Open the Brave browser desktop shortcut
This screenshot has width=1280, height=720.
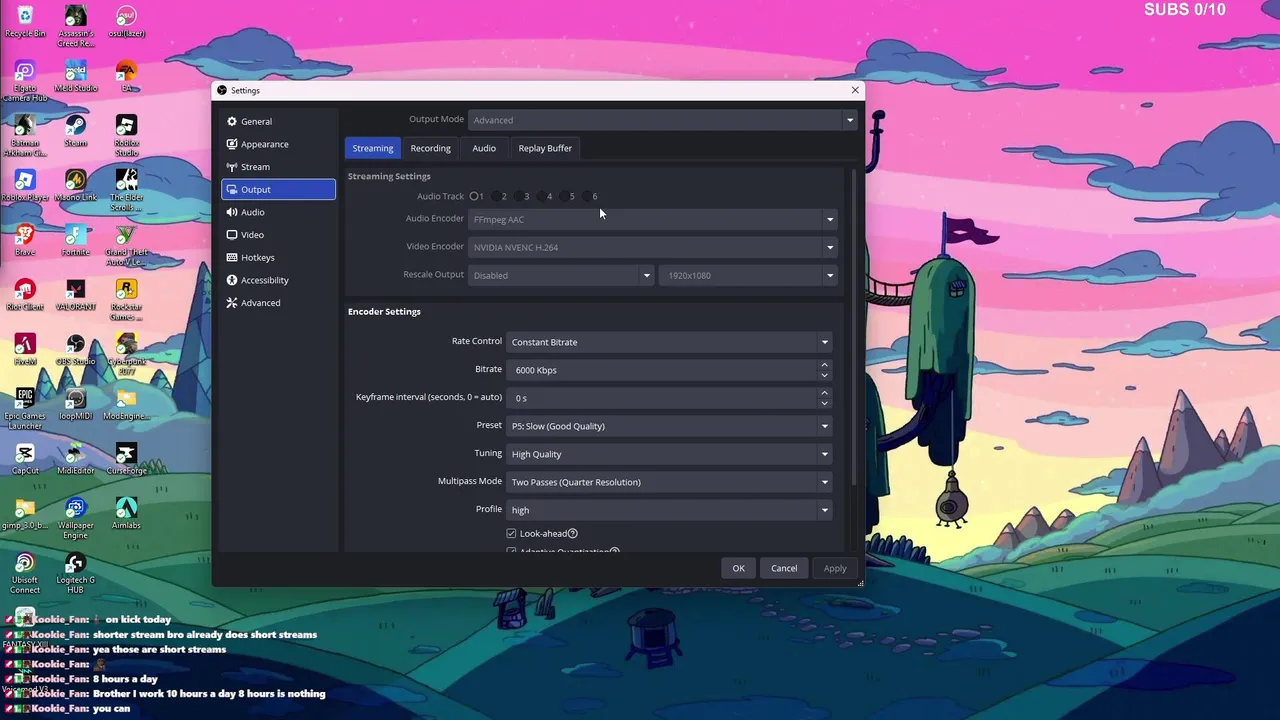click(x=25, y=240)
